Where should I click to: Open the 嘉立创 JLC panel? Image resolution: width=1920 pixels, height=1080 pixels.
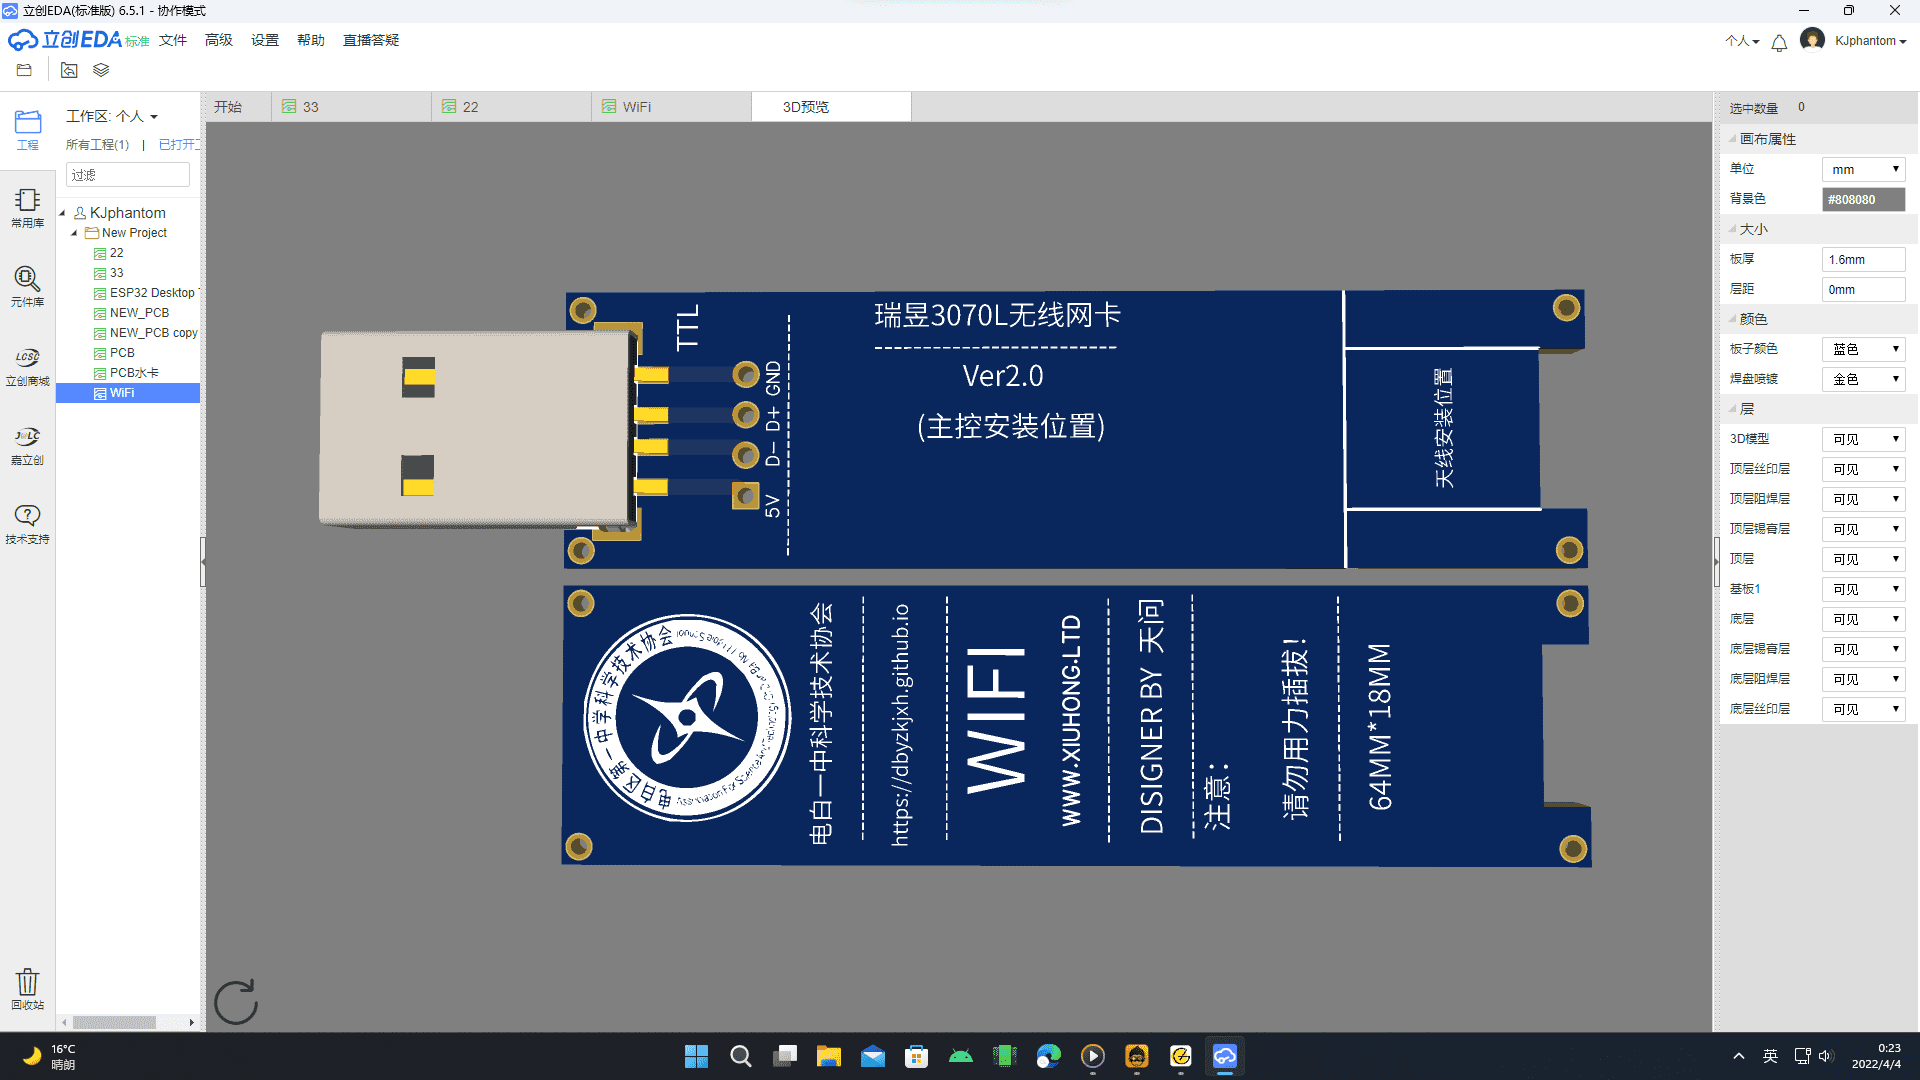28,445
